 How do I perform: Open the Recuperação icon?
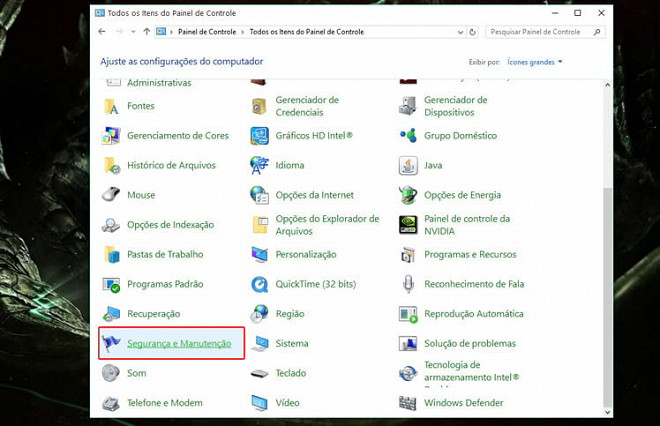point(112,314)
